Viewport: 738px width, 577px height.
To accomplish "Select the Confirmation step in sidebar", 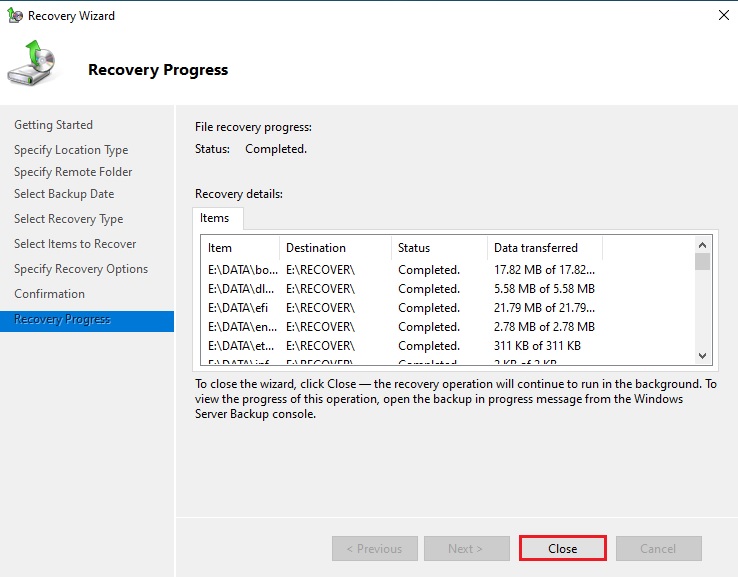I will [50, 294].
